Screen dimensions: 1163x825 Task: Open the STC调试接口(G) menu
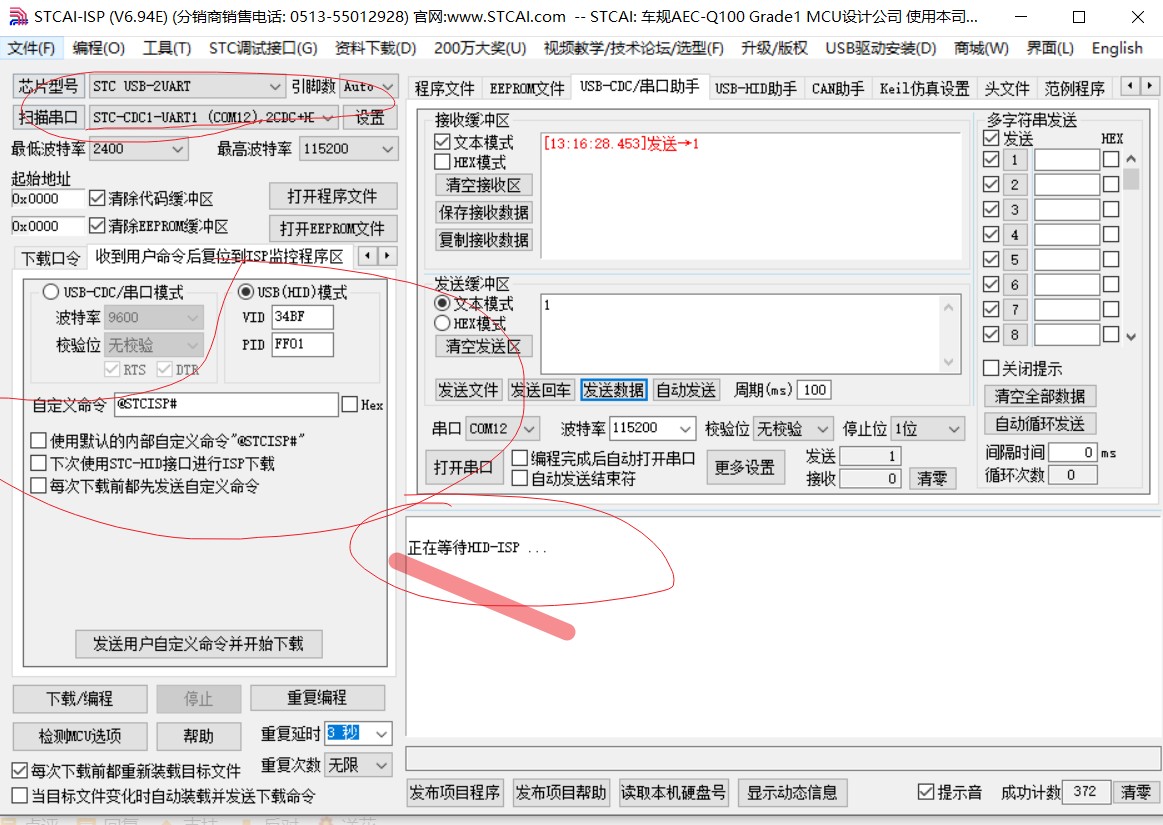point(263,48)
